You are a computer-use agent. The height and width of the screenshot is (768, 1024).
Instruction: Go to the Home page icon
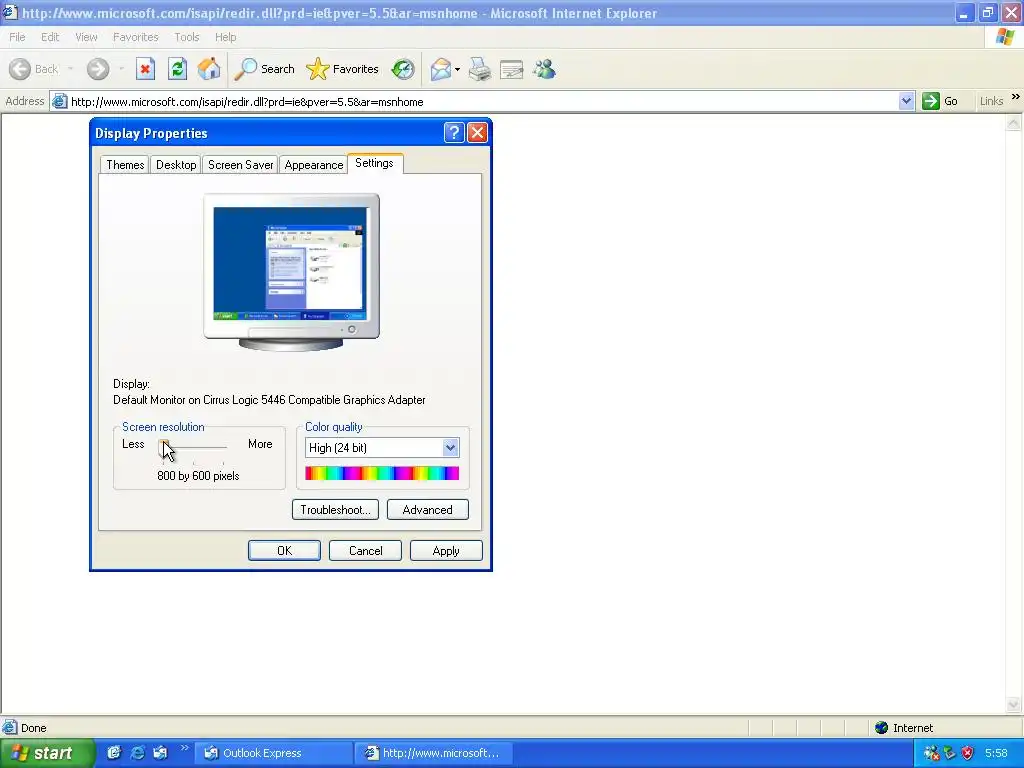(209, 69)
